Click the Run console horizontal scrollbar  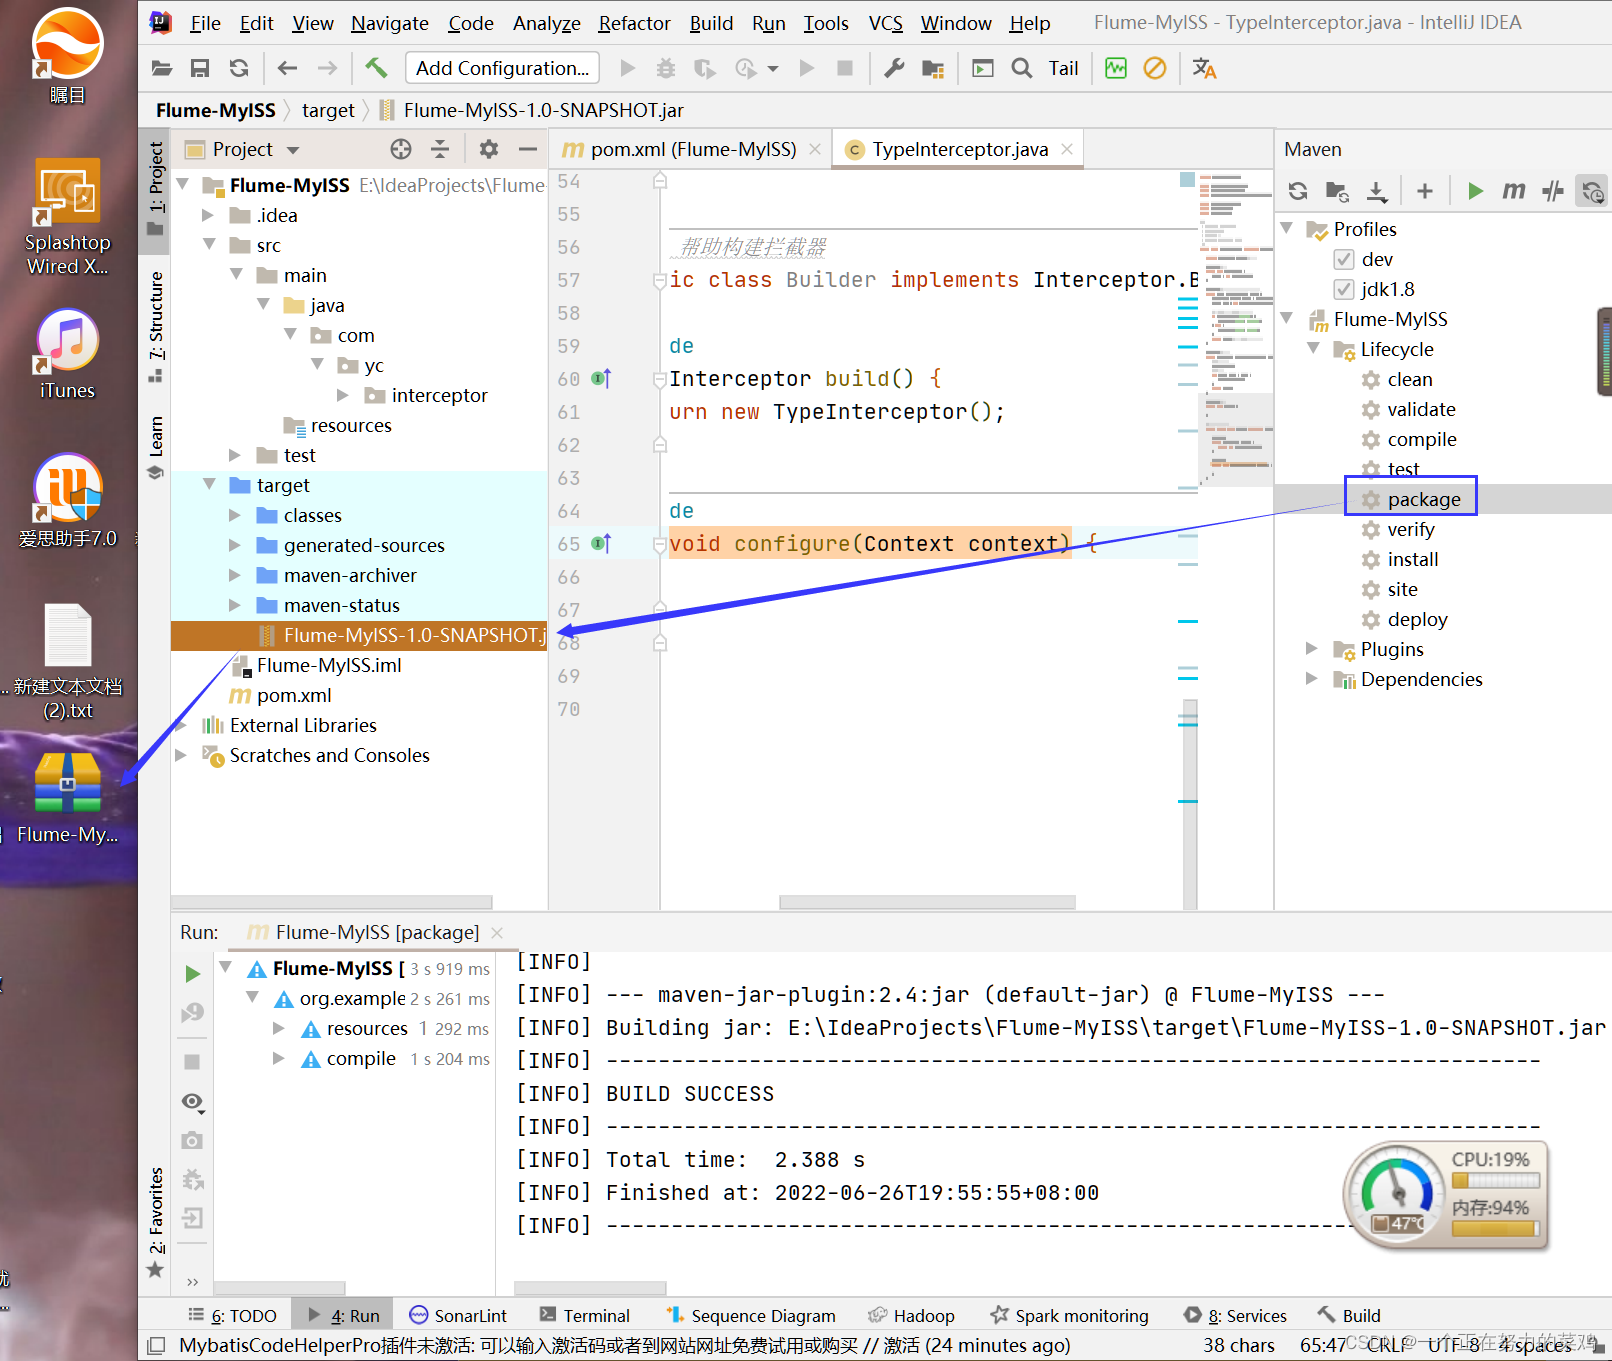[590, 1288]
